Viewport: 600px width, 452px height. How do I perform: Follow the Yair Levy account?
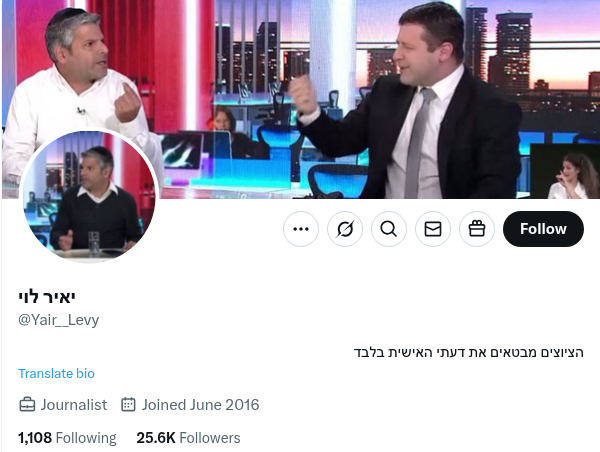[543, 229]
